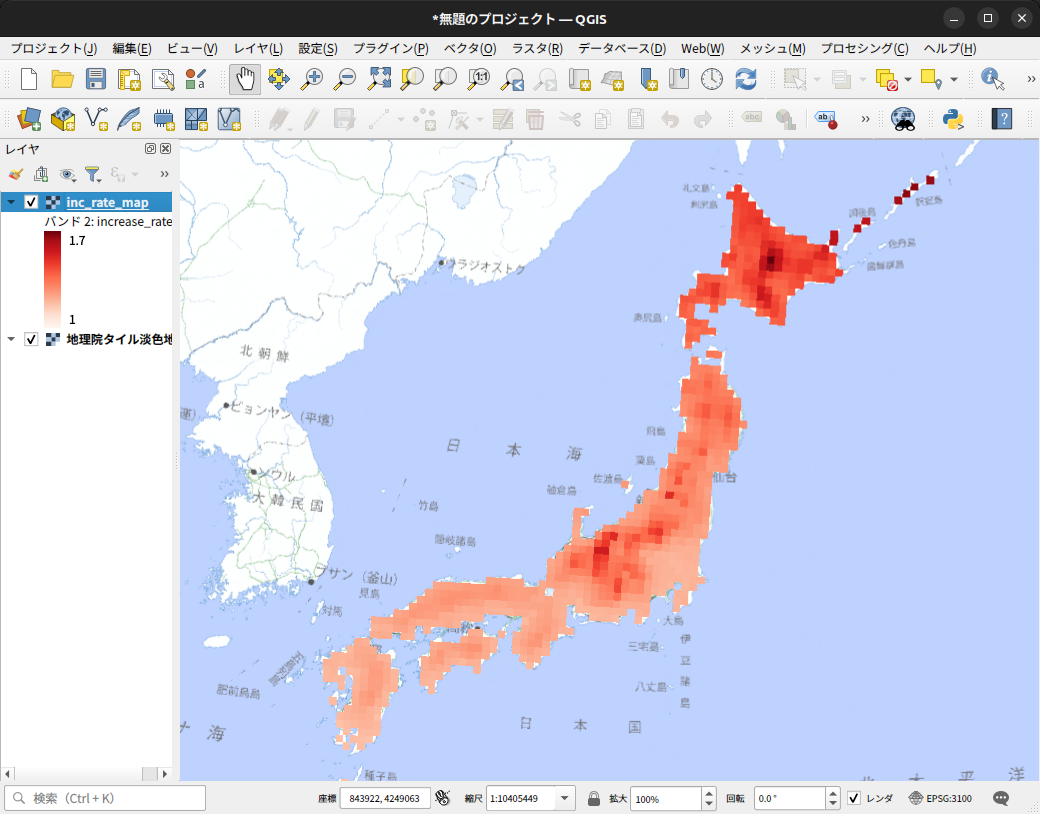
Task: Click the EPSG:3100 CRS button
Action: [x=941, y=798]
